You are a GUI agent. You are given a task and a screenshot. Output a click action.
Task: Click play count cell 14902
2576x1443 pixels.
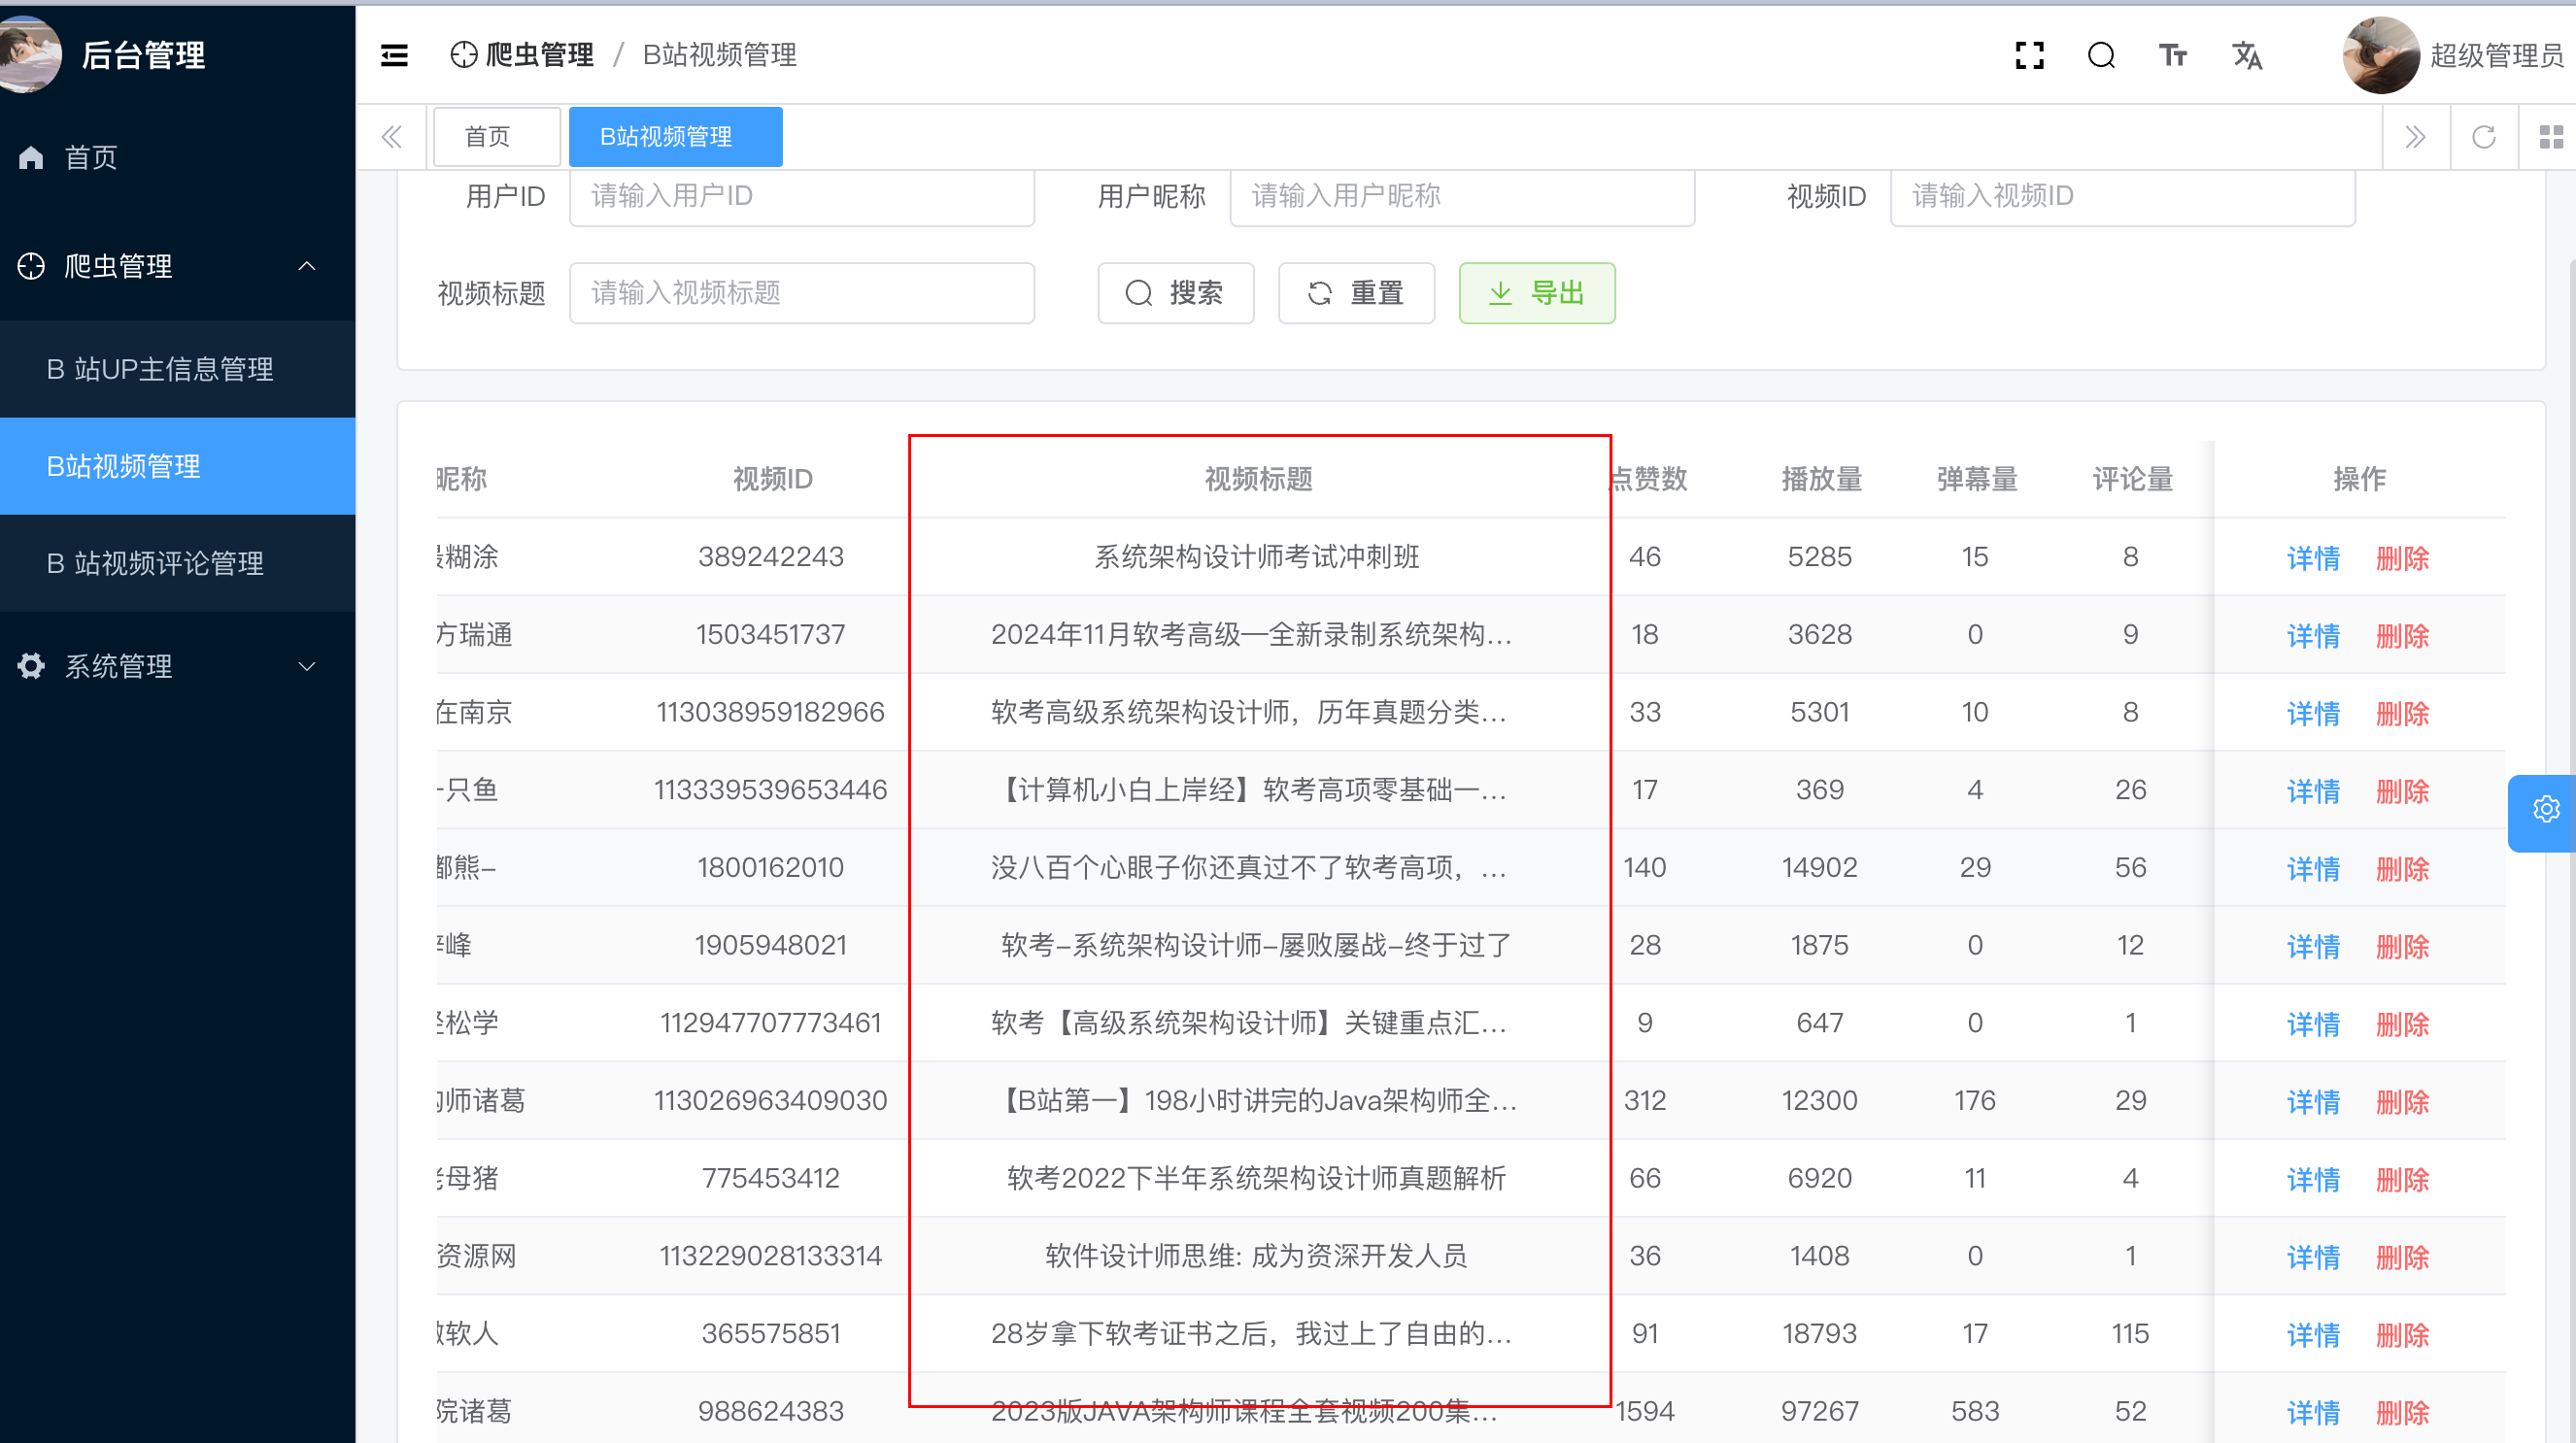pos(1820,868)
